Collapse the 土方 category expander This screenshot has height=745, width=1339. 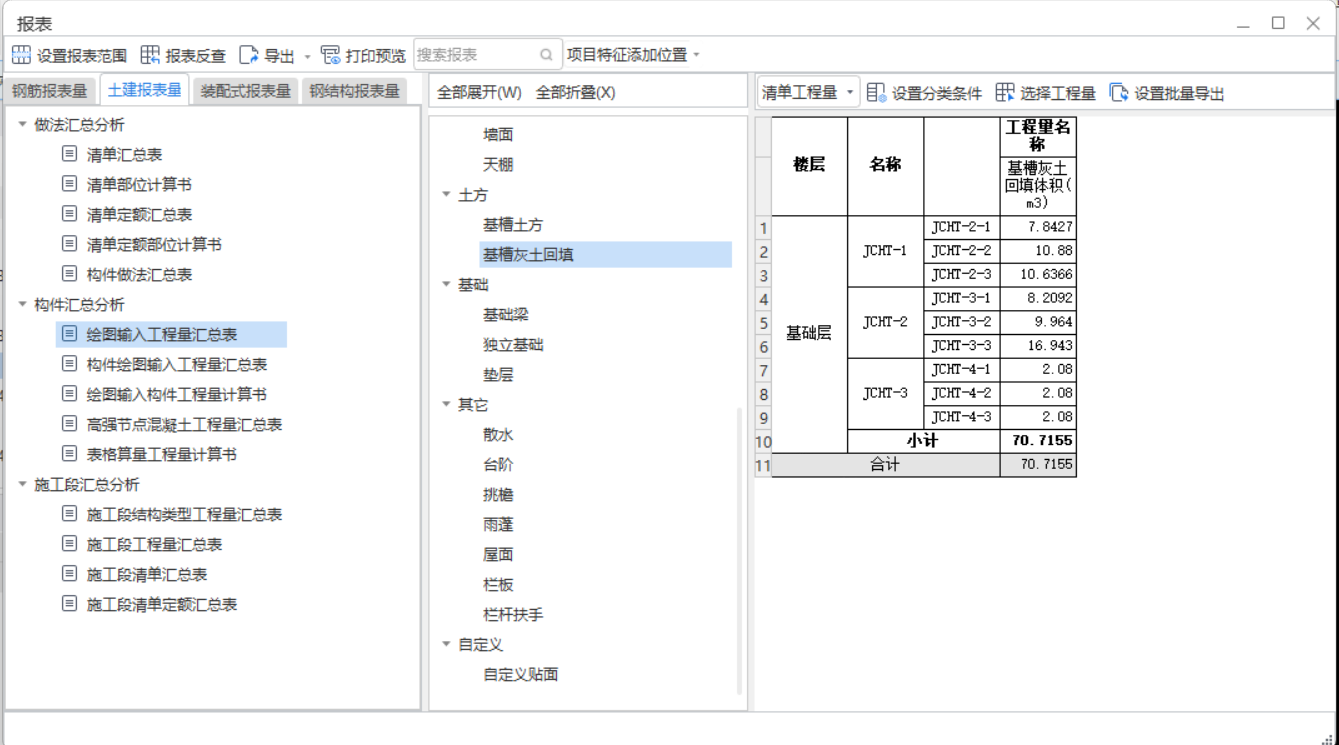(446, 195)
